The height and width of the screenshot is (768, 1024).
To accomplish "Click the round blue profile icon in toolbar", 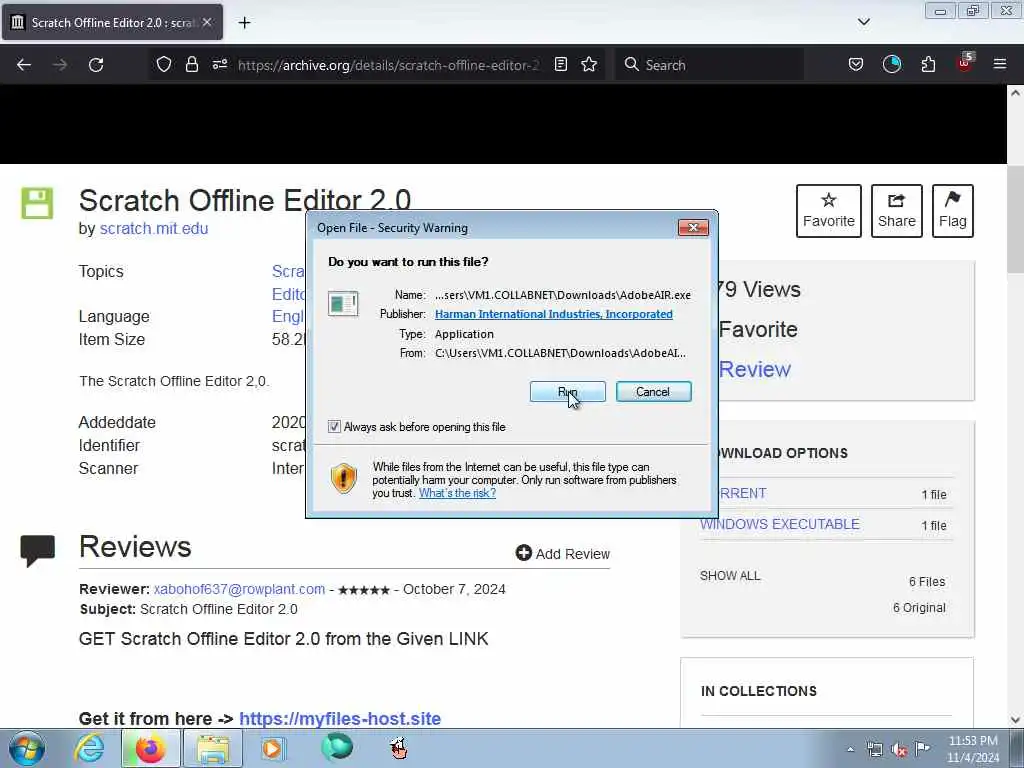I will click(892, 64).
